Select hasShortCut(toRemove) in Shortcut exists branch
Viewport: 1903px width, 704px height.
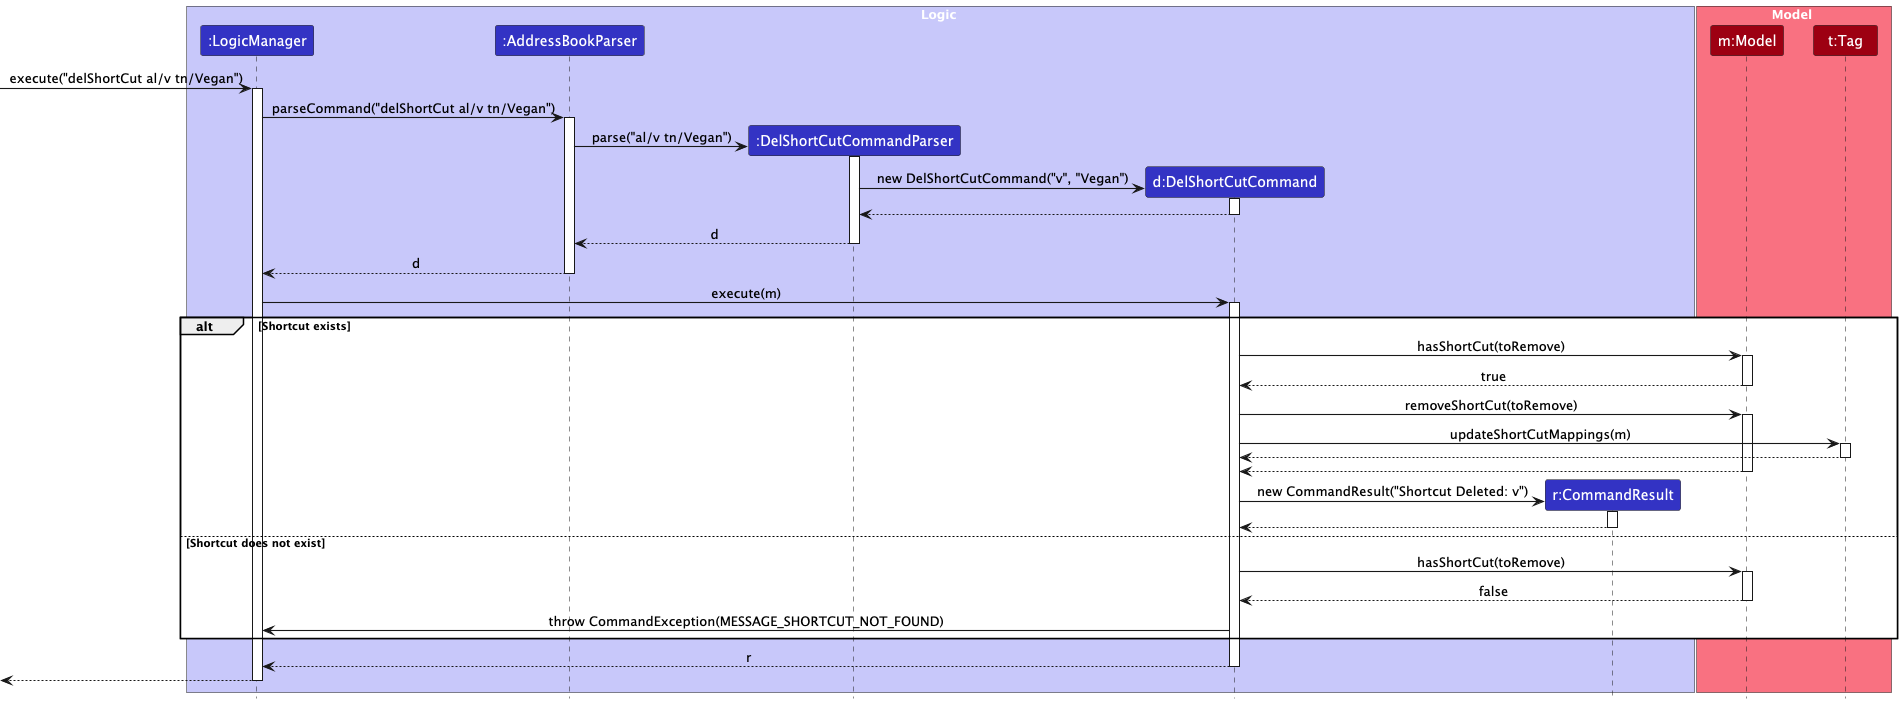pos(1491,347)
